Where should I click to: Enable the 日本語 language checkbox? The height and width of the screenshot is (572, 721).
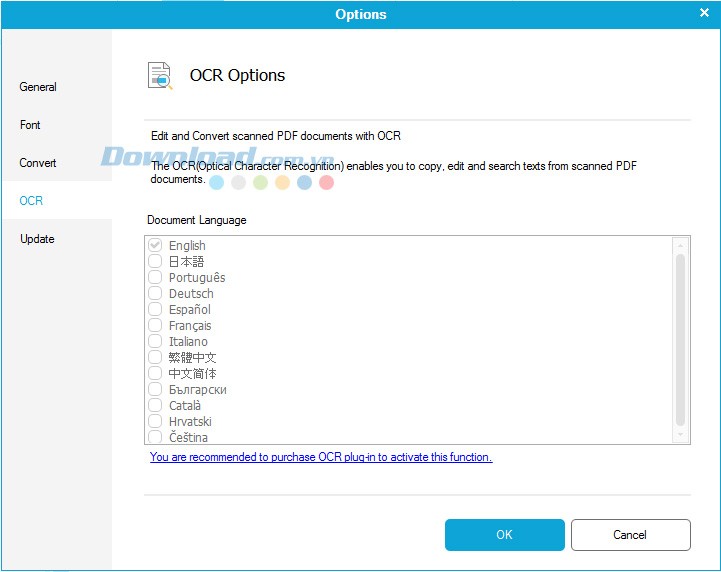[x=155, y=262]
